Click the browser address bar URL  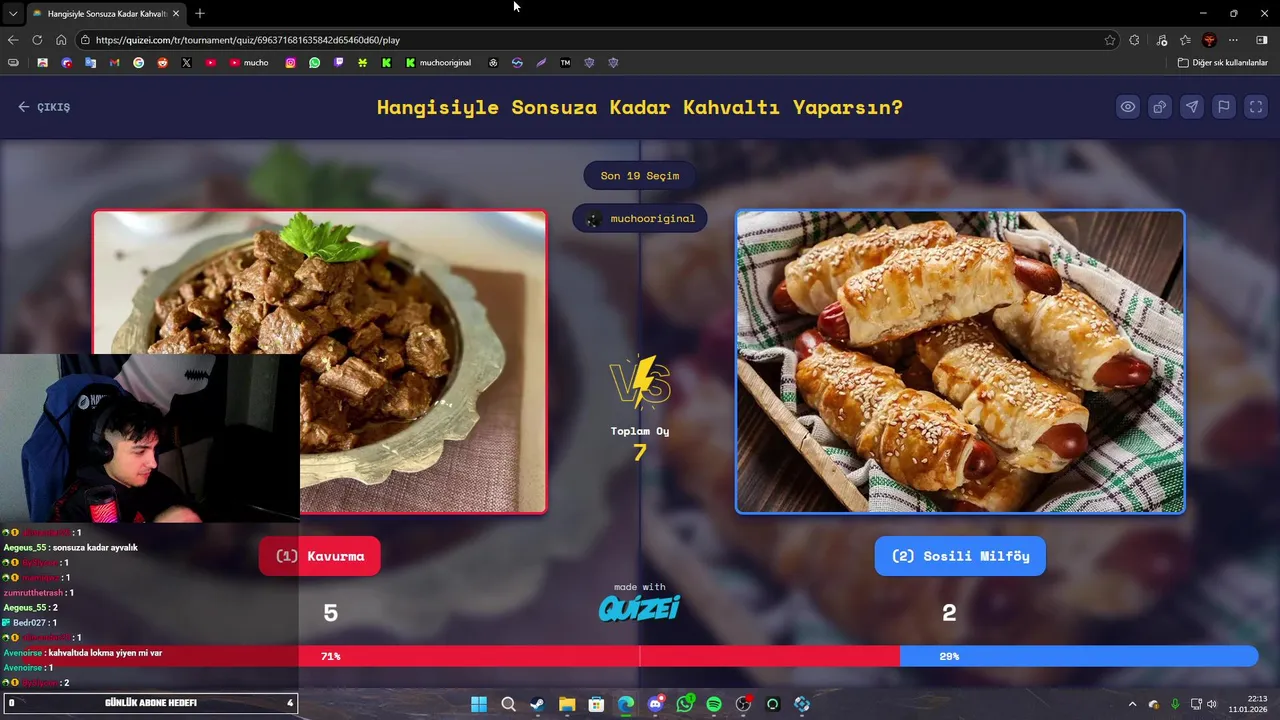[248, 40]
